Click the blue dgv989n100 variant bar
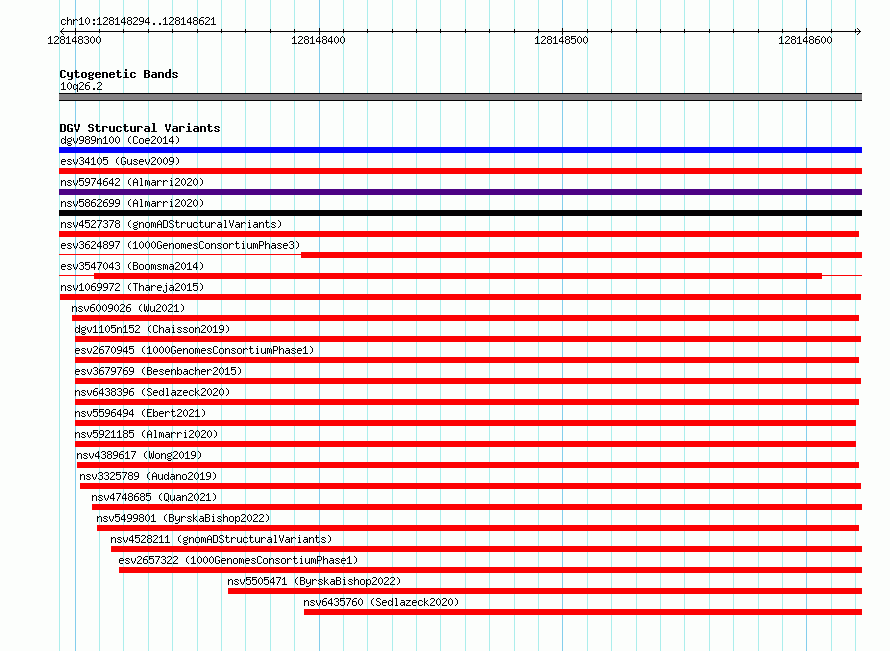The height and width of the screenshot is (651, 890). click(x=460, y=150)
